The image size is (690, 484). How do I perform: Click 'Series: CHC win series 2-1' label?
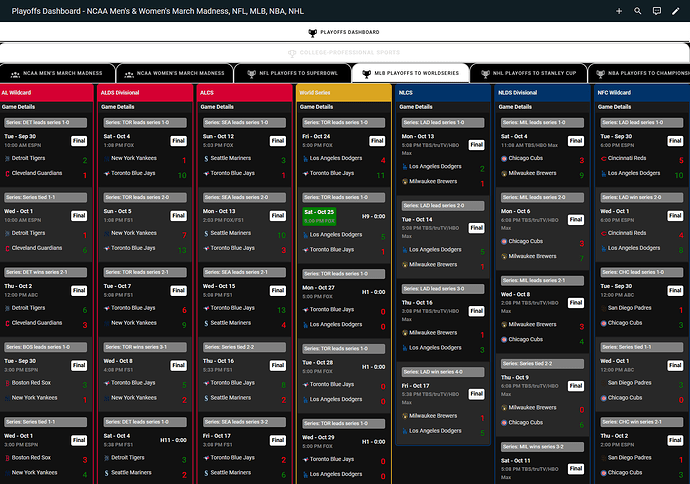pyautogui.click(x=642, y=422)
